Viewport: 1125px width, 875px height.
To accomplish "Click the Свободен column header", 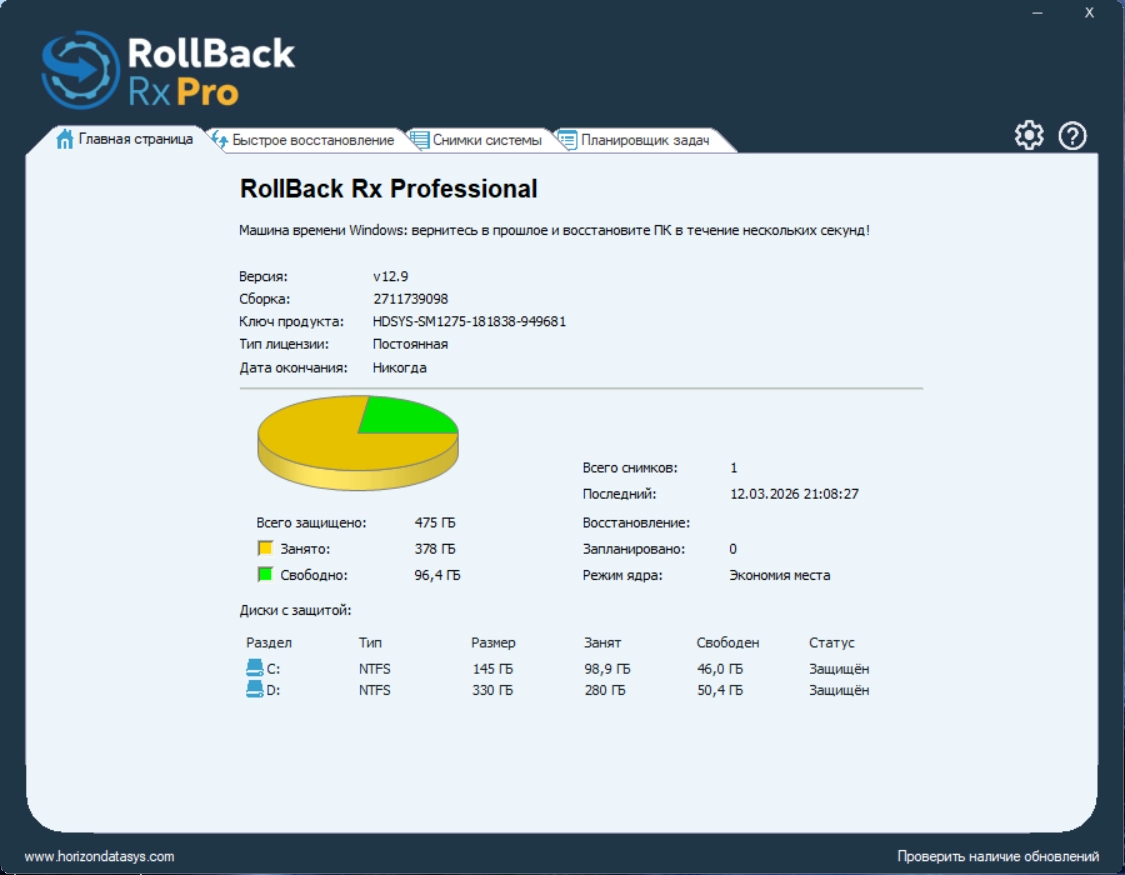I will [728, 642].
